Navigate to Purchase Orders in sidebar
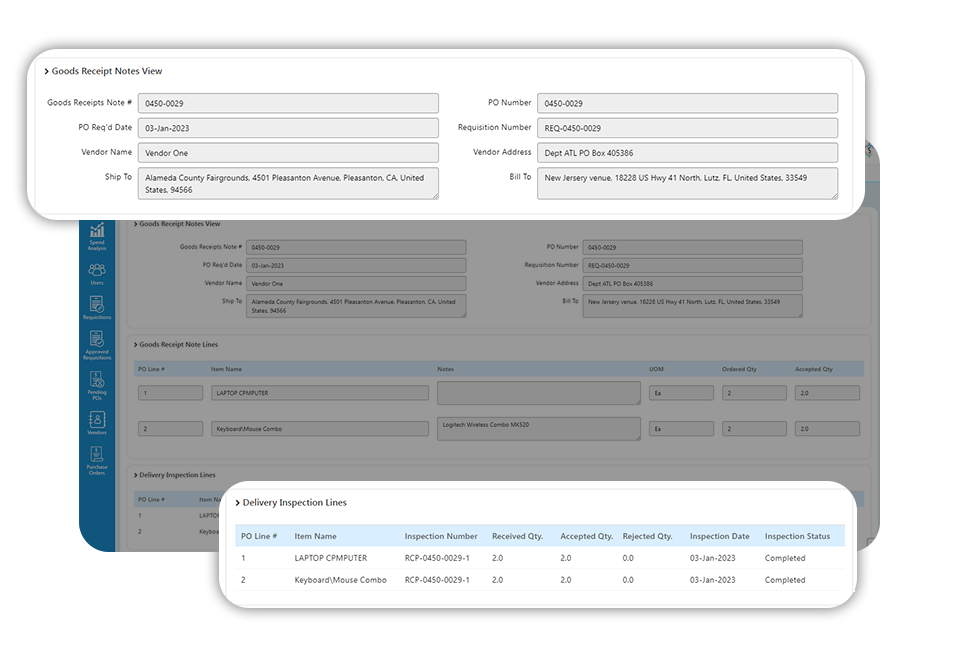The width and height of the screenshot is (966, 653). click(97, 461)
